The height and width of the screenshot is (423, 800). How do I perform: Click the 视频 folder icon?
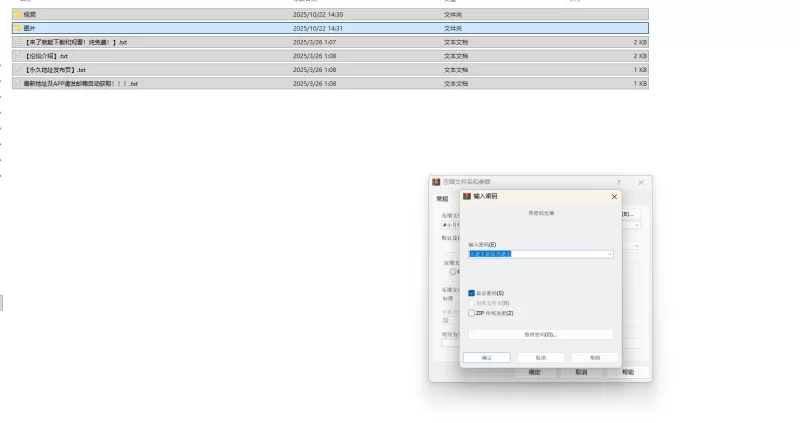click(x=18, y=15)
